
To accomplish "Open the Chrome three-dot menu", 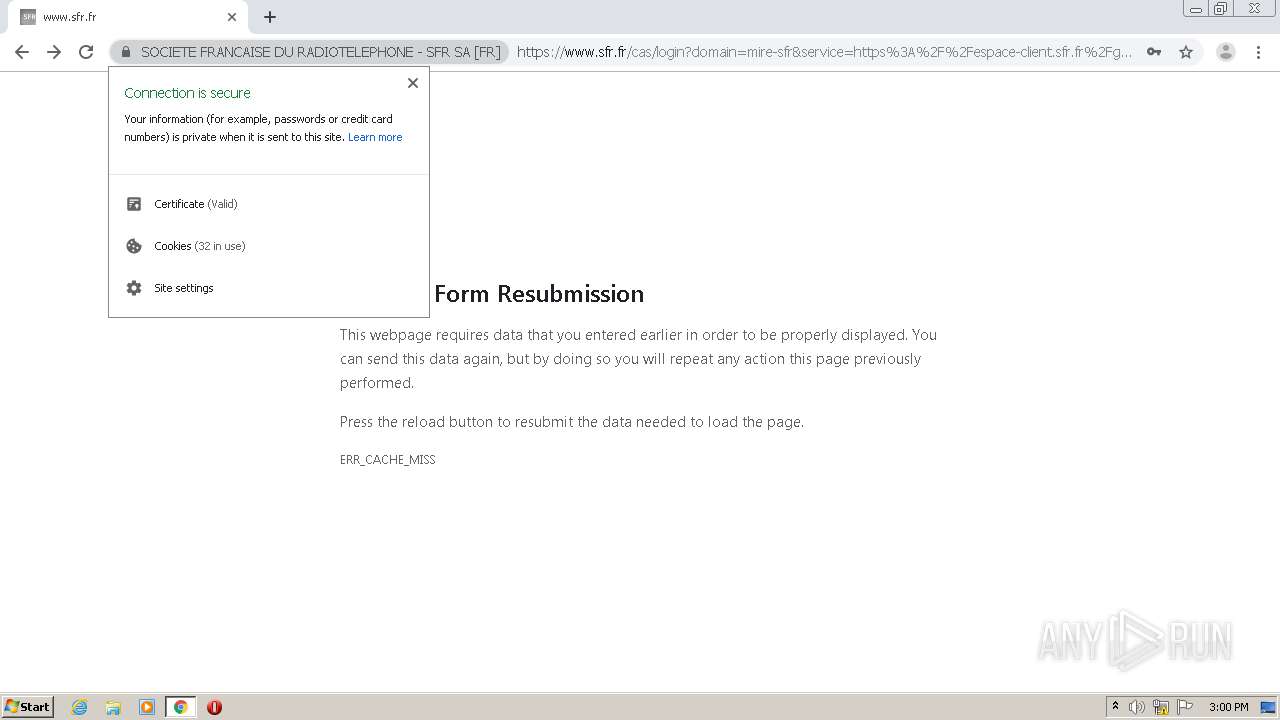I will pos(1258,52).
